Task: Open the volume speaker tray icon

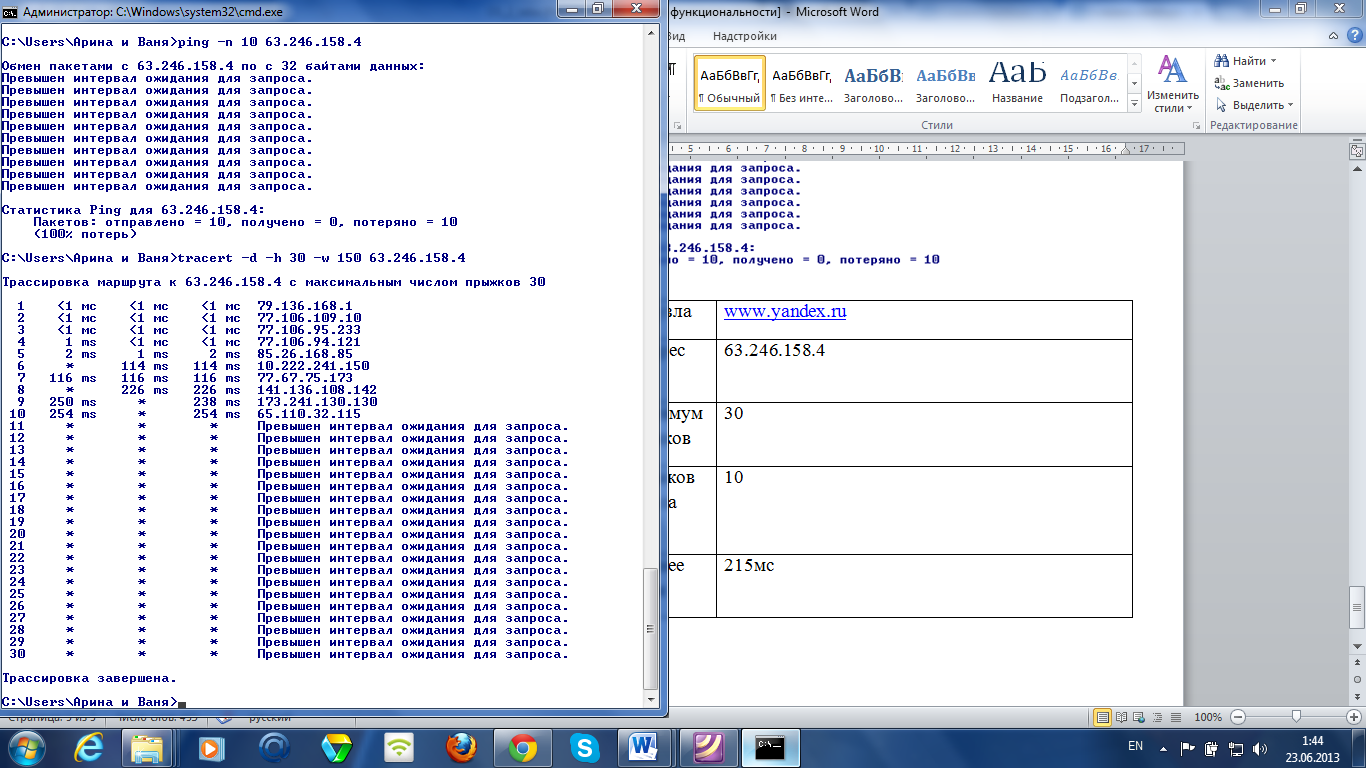Action: click(x=1260, y=747)
